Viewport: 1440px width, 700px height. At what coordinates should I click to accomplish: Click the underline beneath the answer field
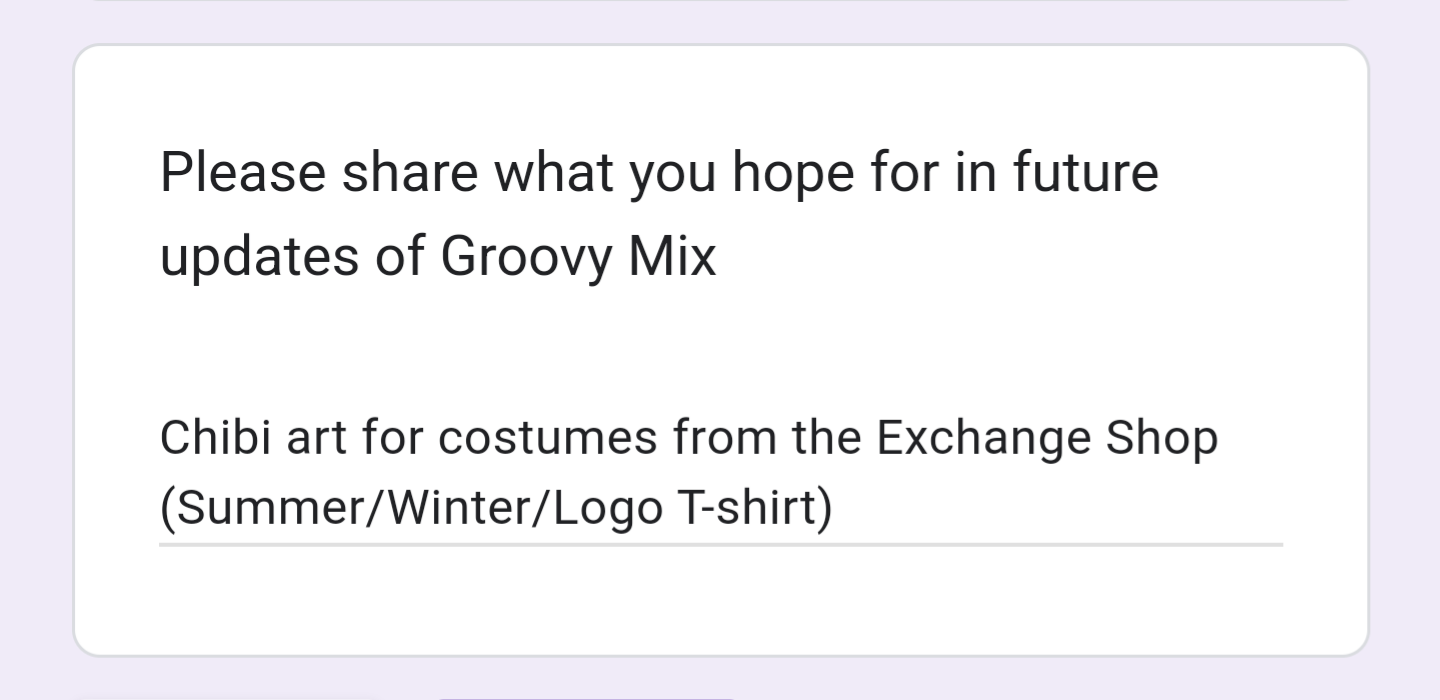pos(720,545)
